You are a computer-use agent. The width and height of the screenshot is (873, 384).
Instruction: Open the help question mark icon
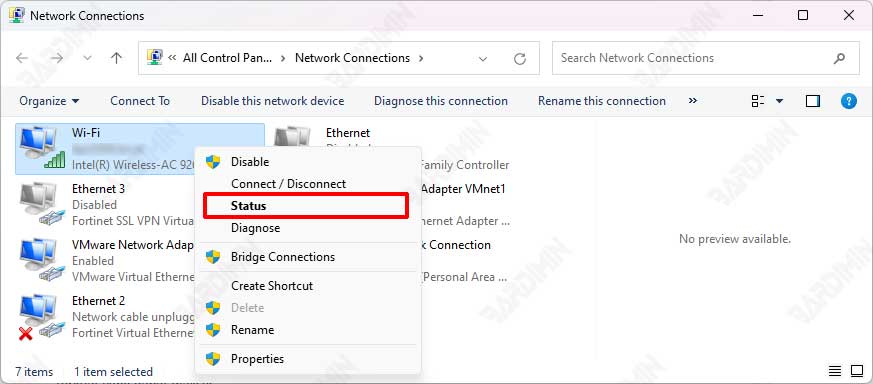[x=849, y=101]
